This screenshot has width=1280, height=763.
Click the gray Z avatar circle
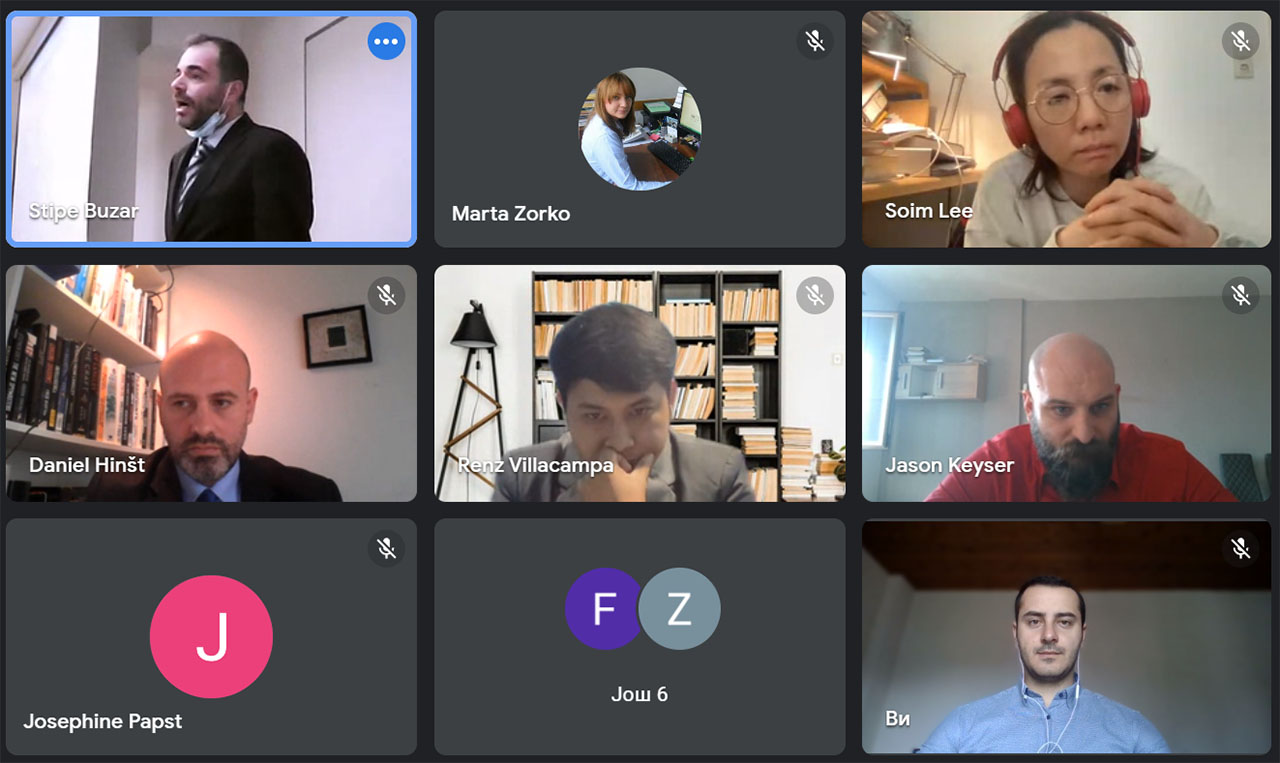click(x=680, y=609)
